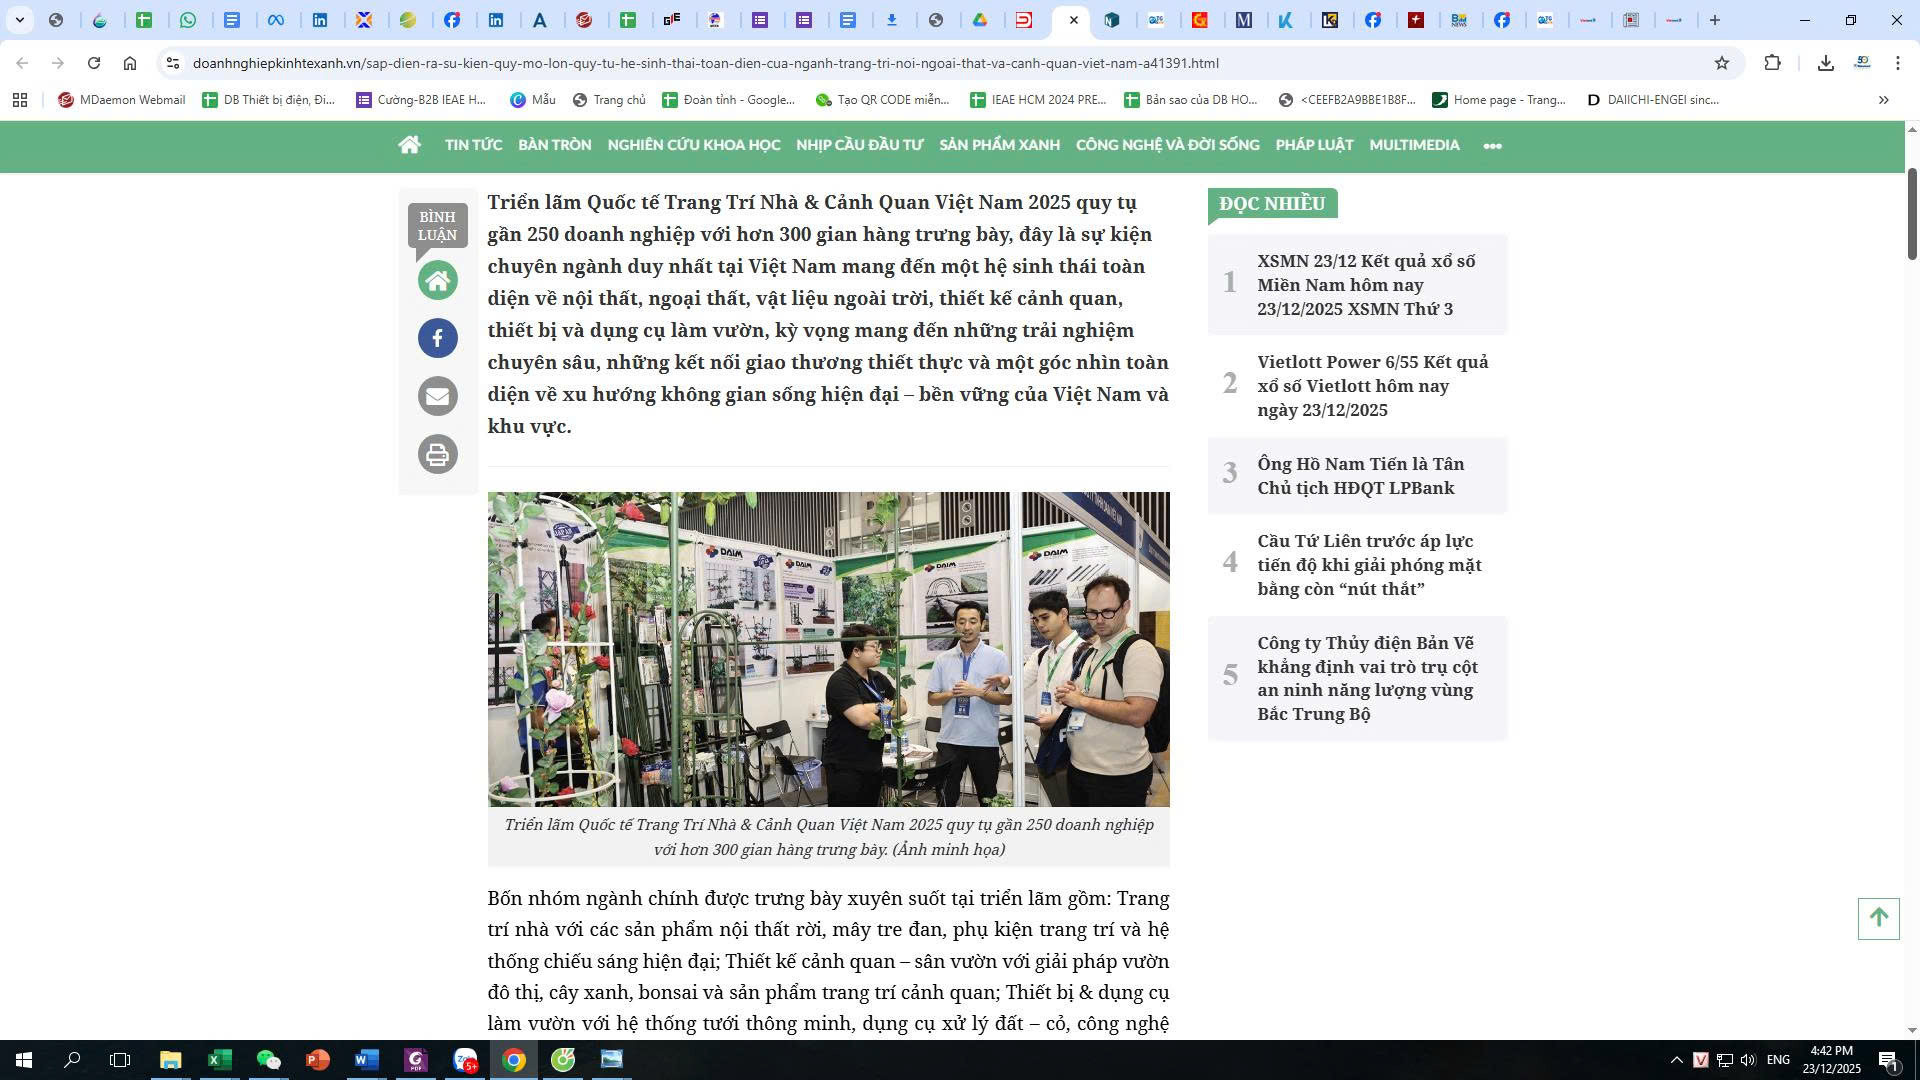Share the article via the Facebook icon
Screen dimensions: 1920x1080
point(437,338)
